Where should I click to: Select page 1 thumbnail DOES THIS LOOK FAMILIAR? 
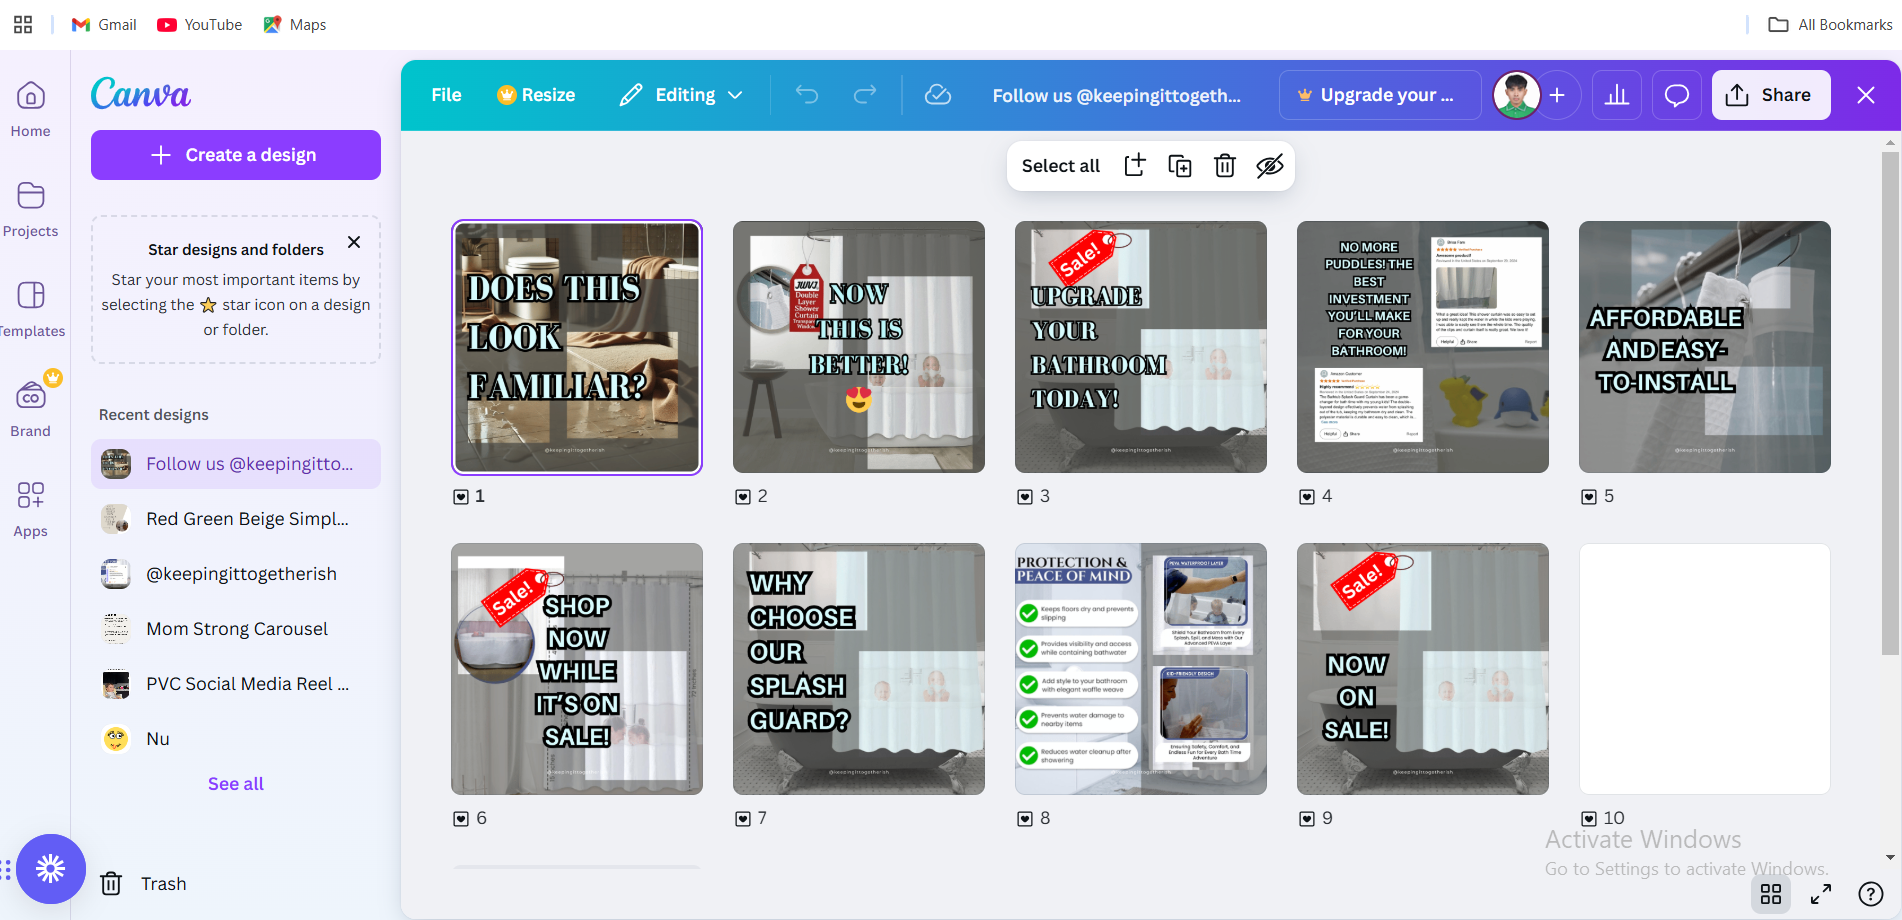(577, 347)
